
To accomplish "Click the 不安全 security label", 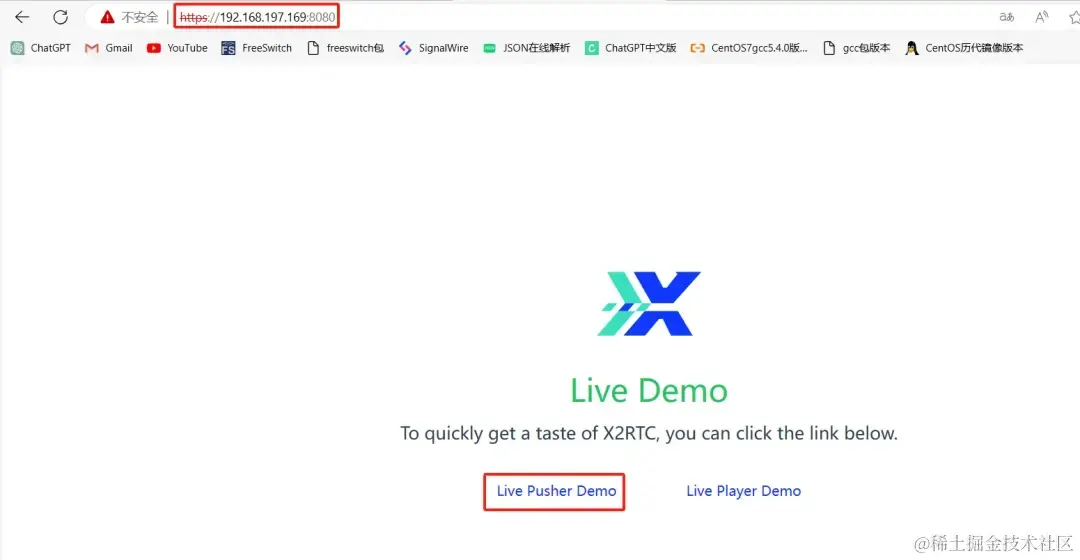I will 140,17.
